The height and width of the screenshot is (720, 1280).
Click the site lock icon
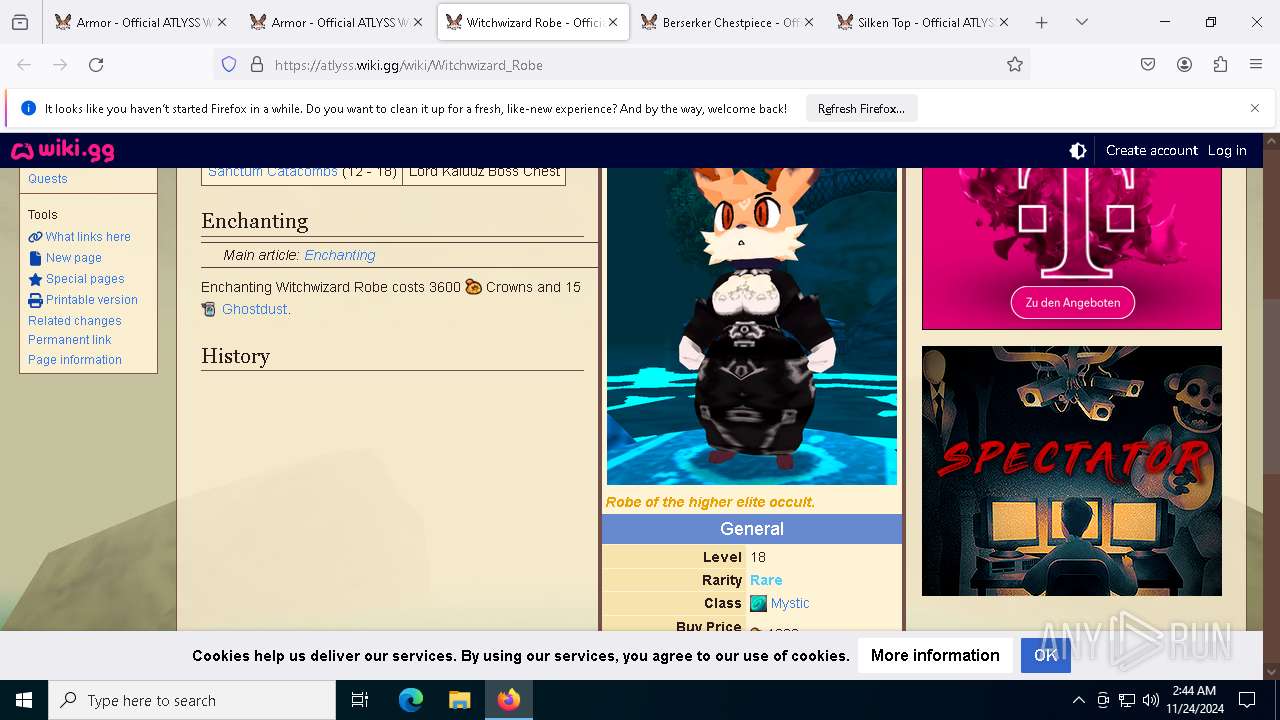click(257, 65)
